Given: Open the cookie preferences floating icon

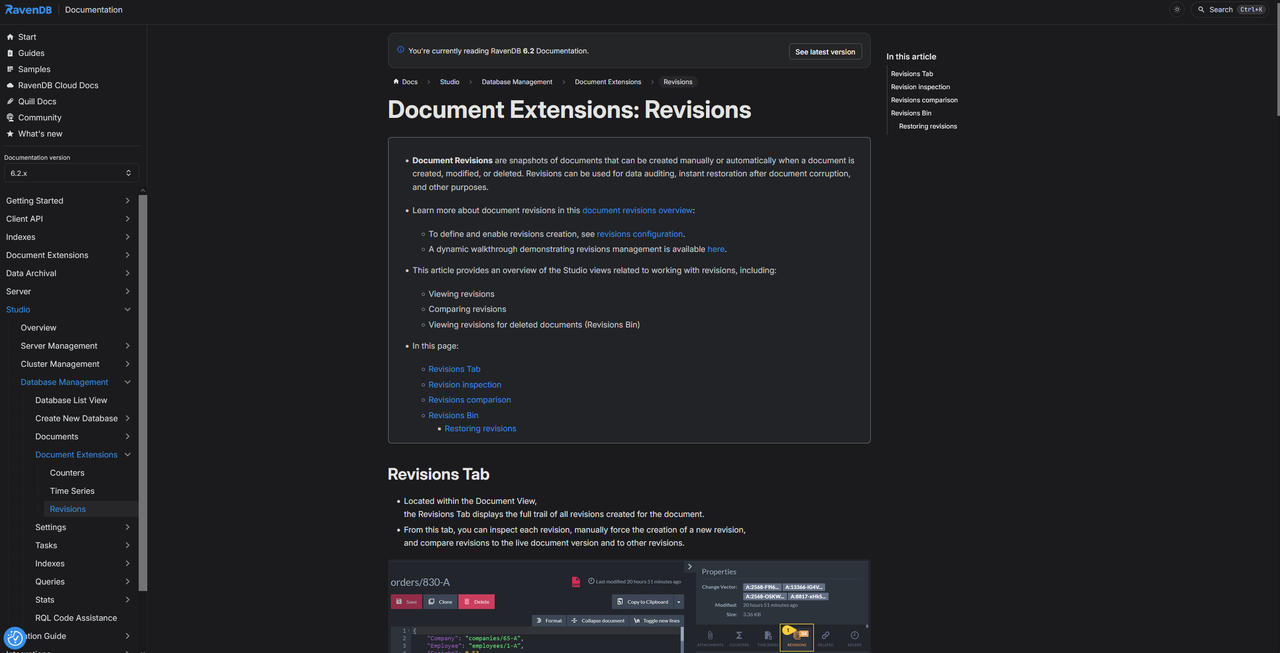Looking at the screenshot, I should (x=15, y=638).
